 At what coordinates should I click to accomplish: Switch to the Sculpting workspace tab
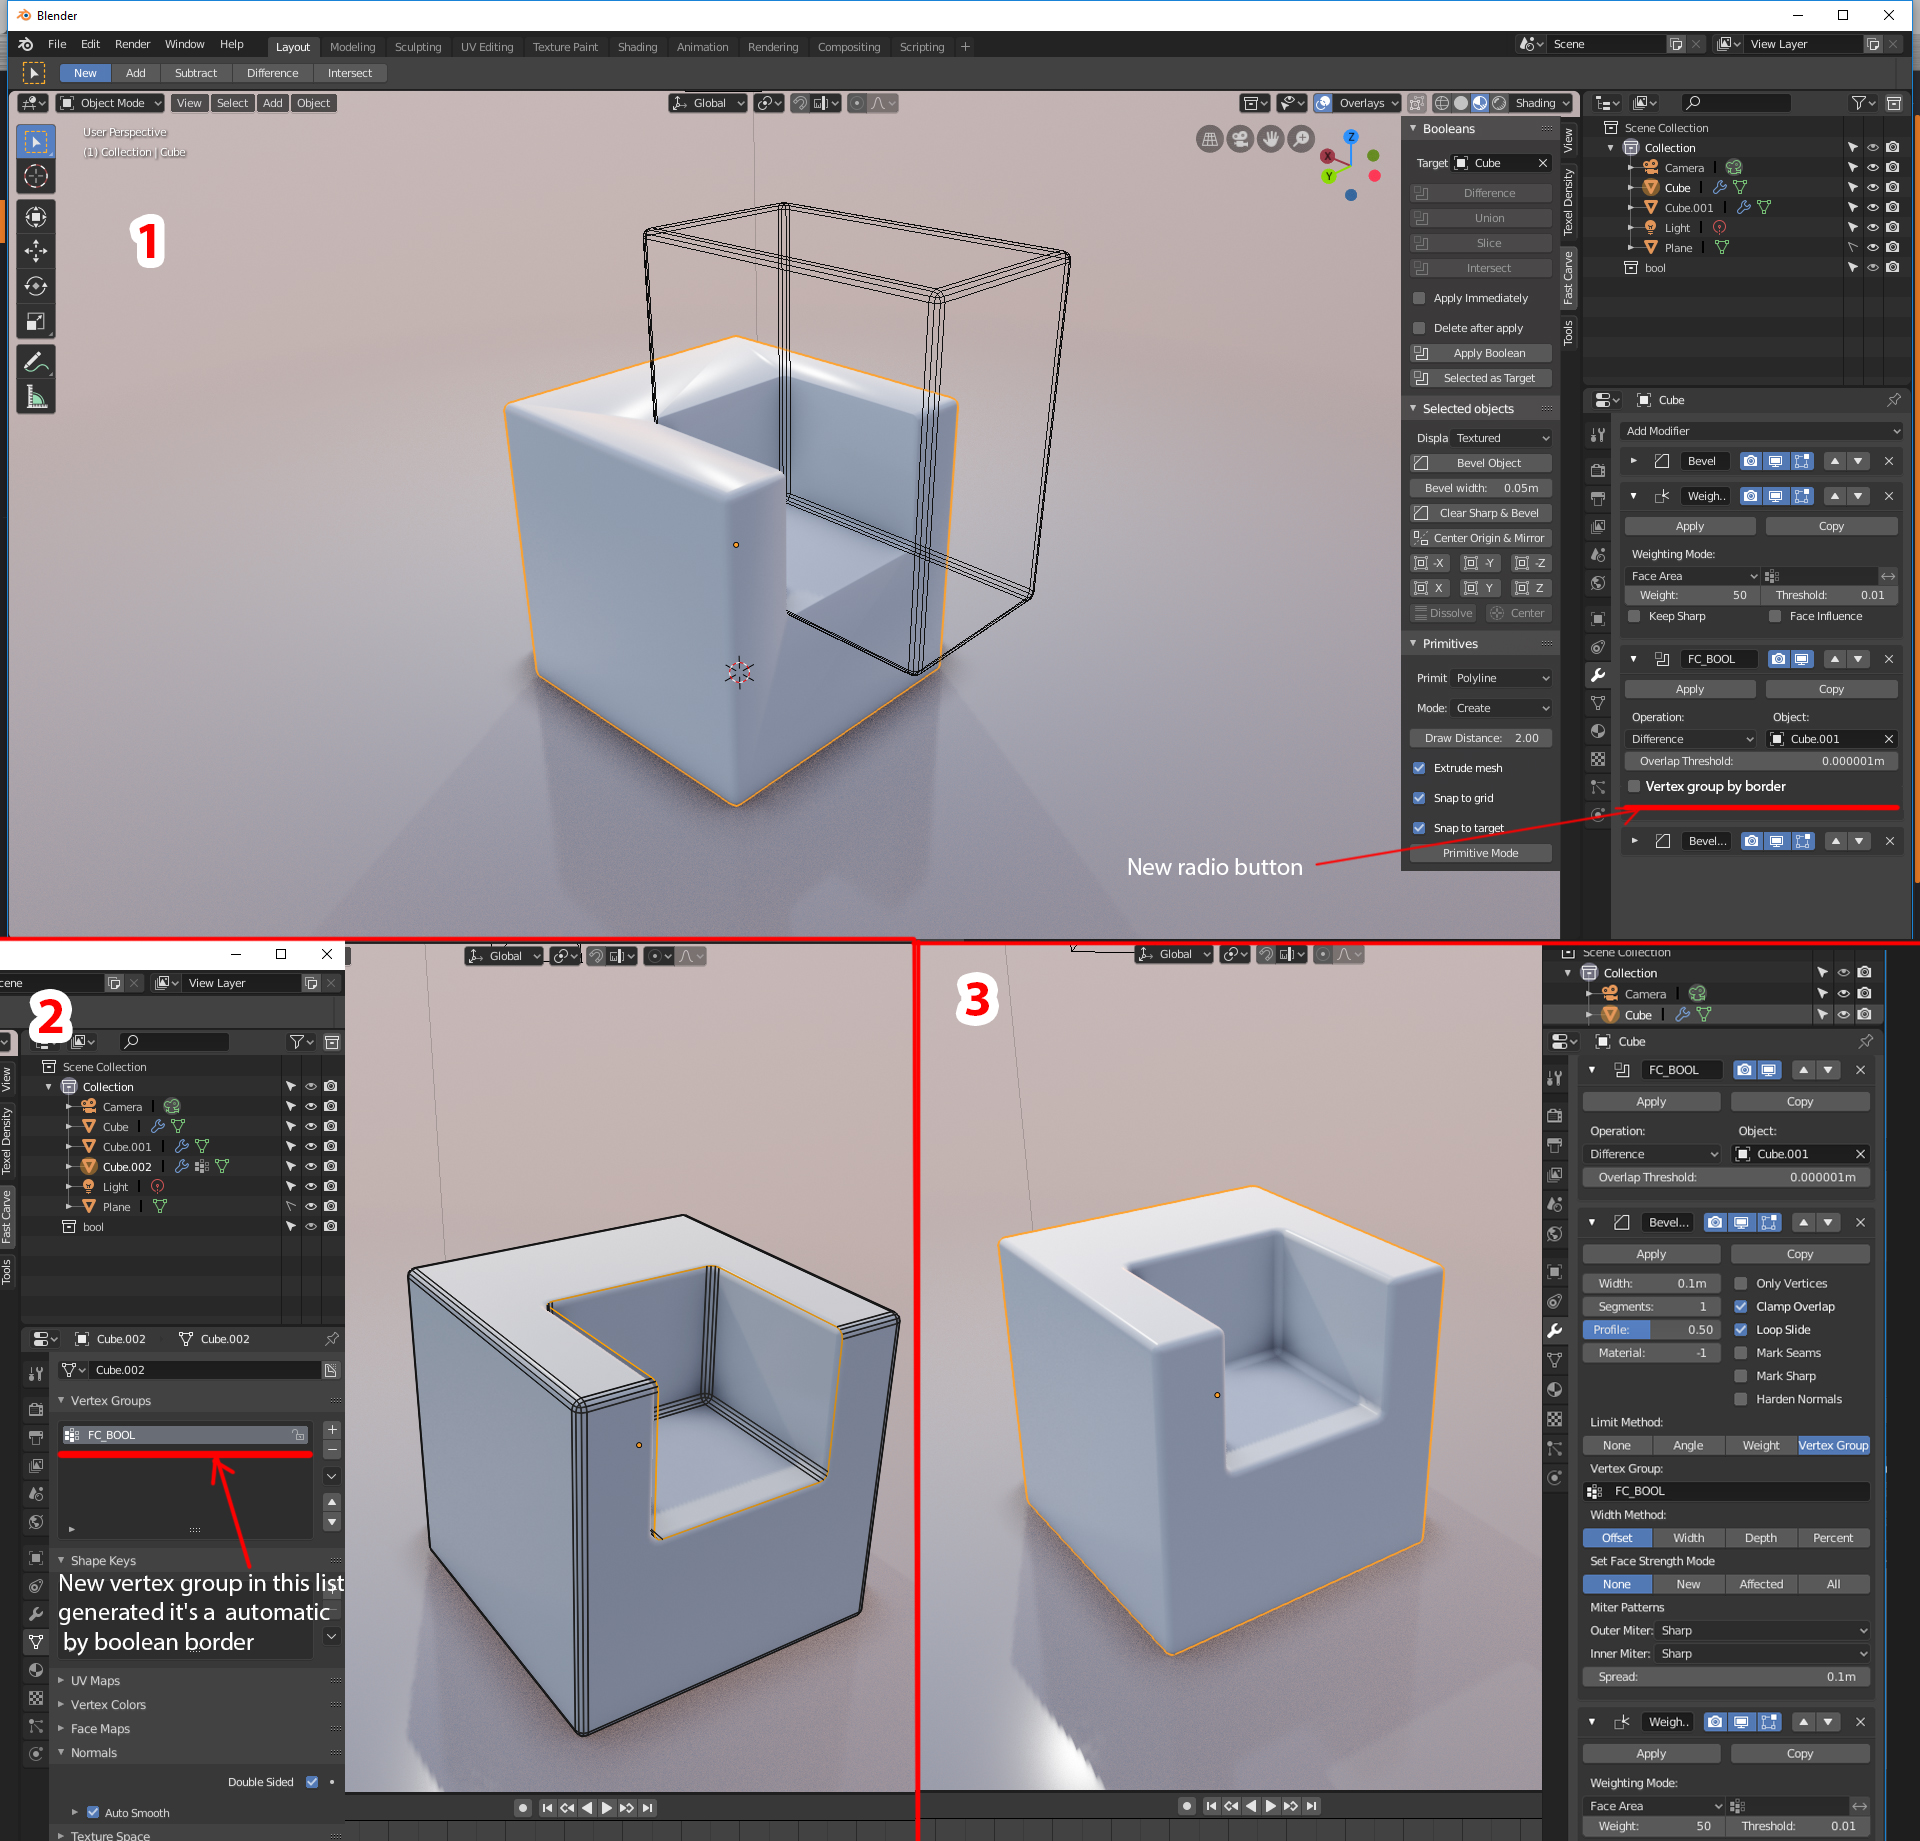point(418,47)
